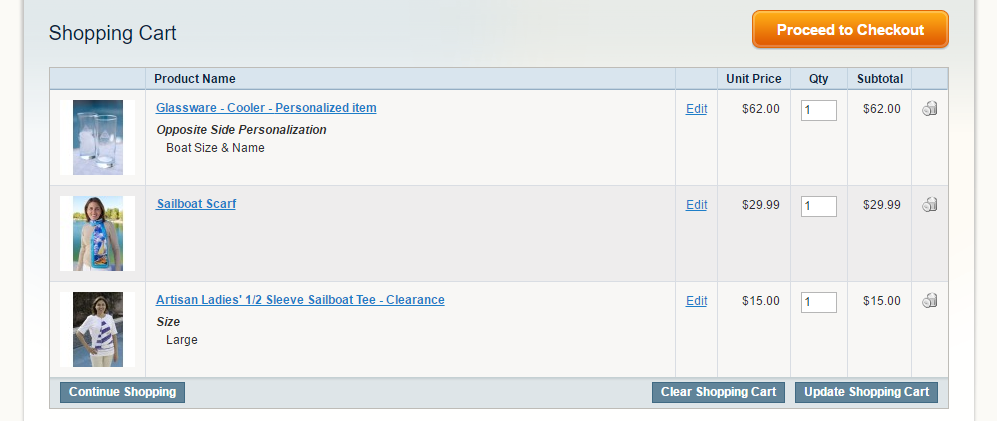
Task: Open the Glassware - Cooler product link
Action: (266, 108)
